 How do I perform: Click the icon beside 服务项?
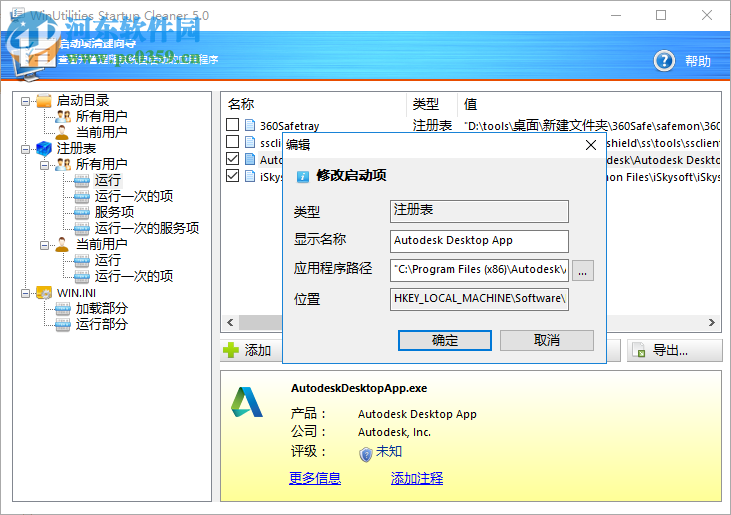(82, 212)
